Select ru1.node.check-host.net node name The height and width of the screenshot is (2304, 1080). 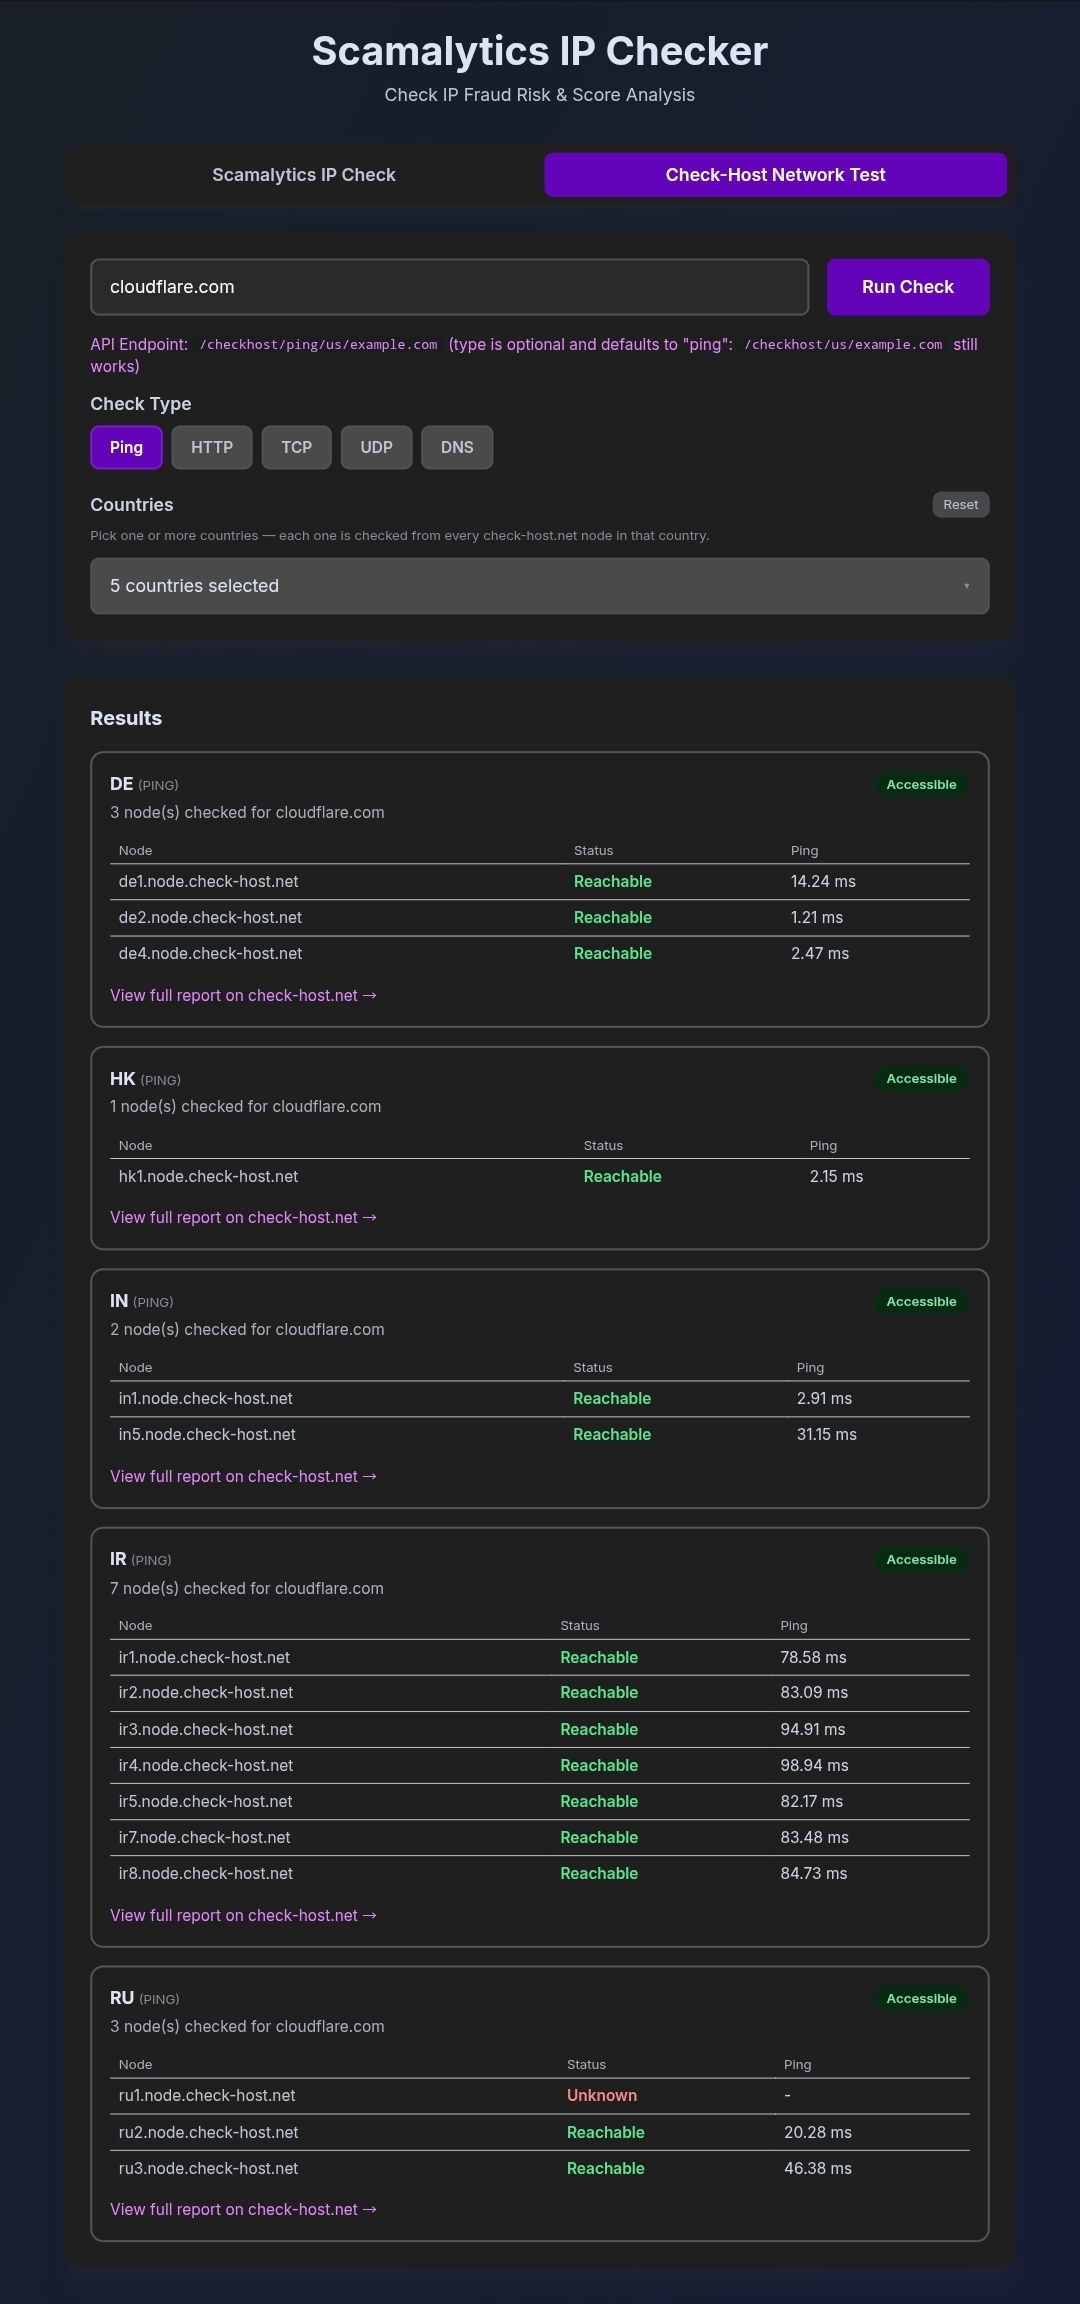[207, 2096]
